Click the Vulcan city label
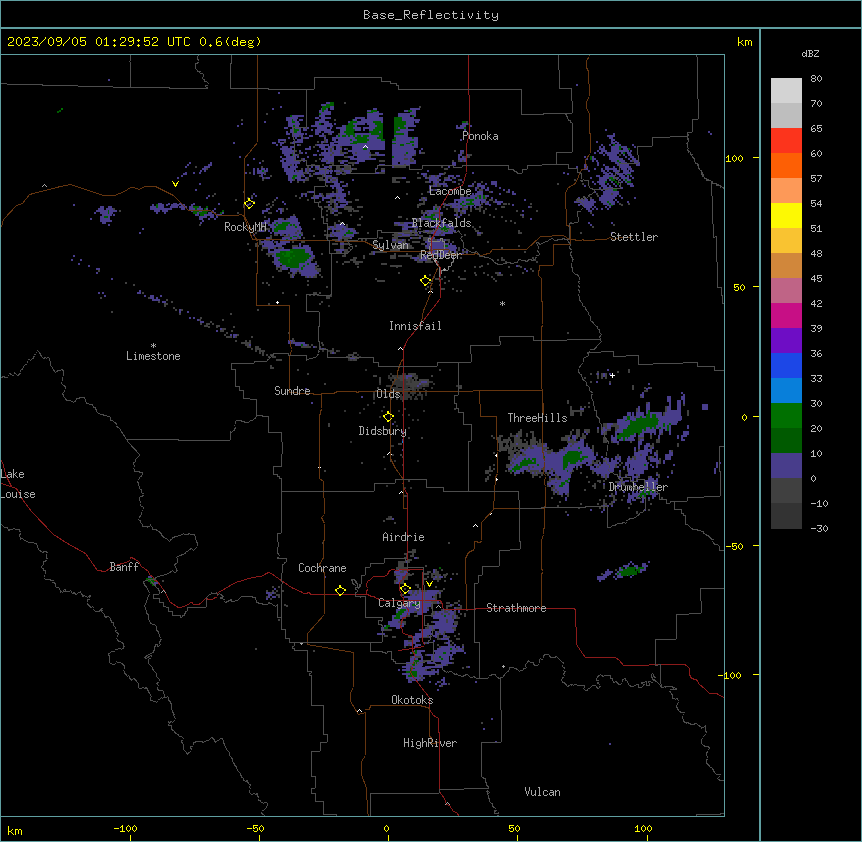This screenshot has width=862, height=842. pos(542,792)
